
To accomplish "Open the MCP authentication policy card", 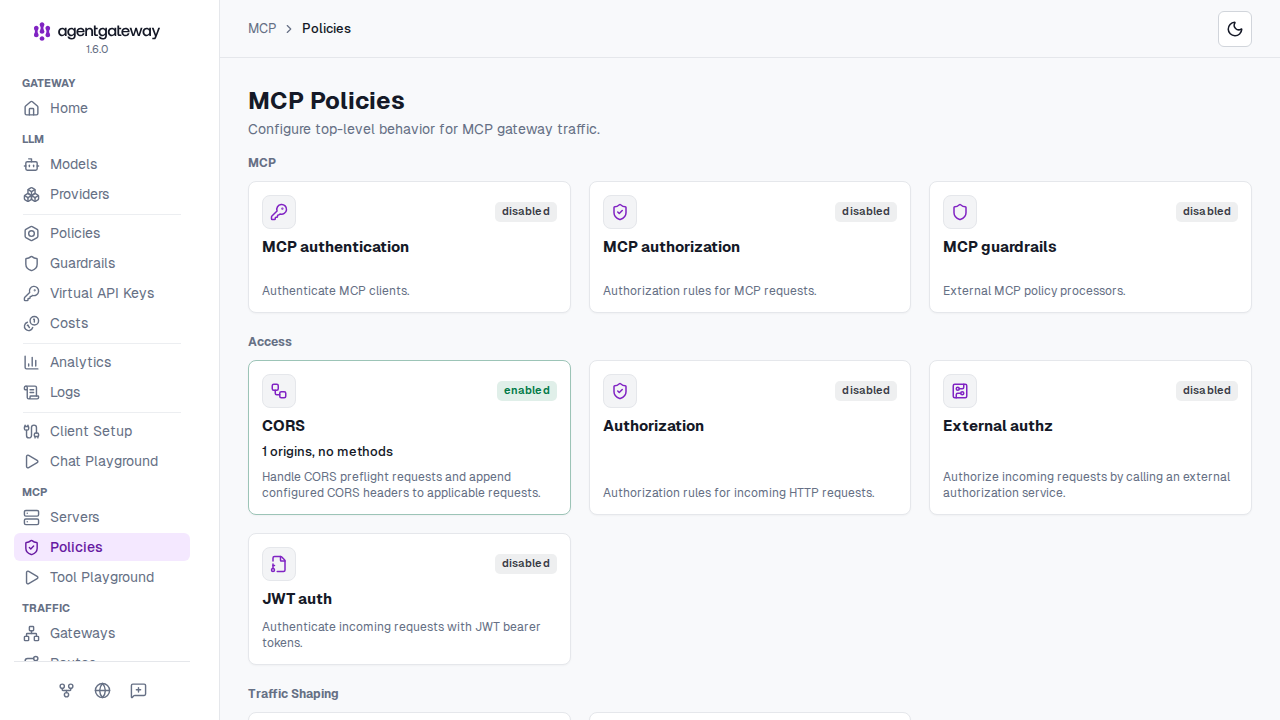I will pyautogui.click(x=409, y=247).
